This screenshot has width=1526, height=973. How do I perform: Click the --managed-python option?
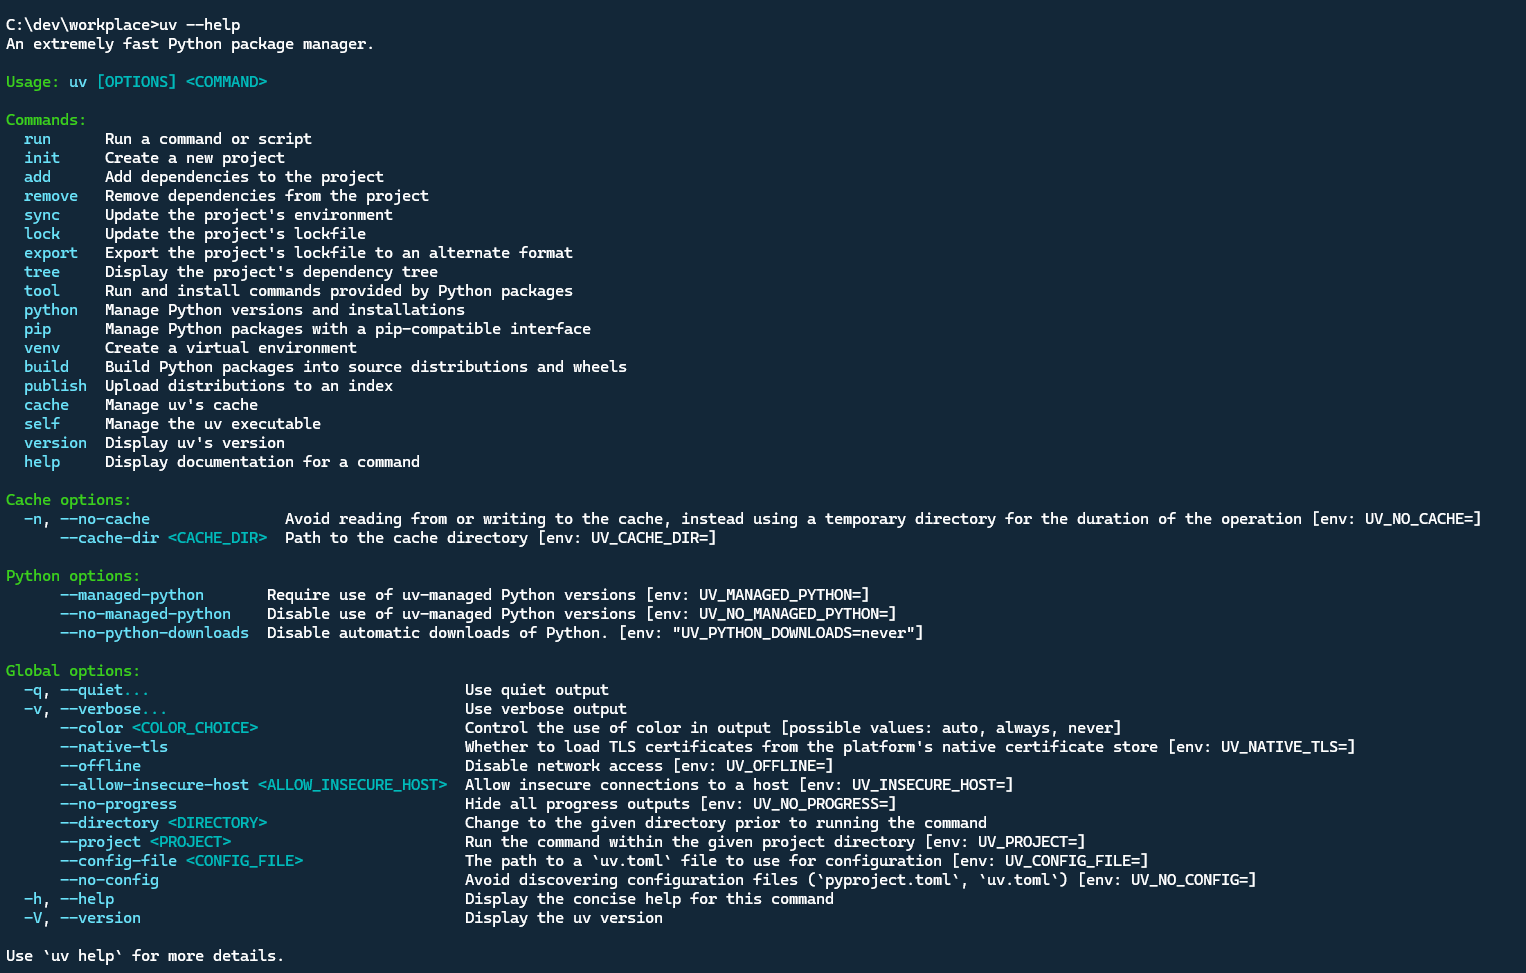point(132,595)
